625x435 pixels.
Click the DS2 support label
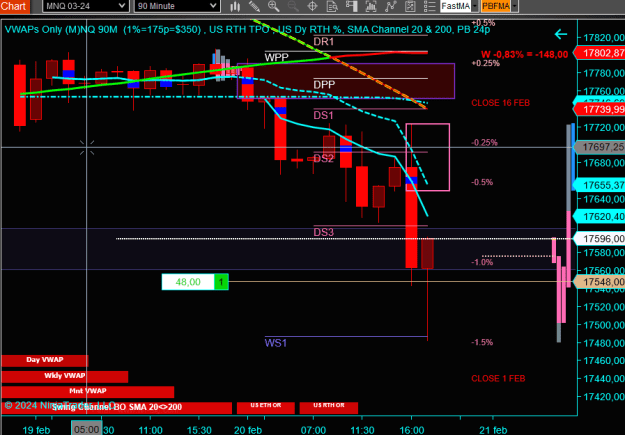pos(323,159)
